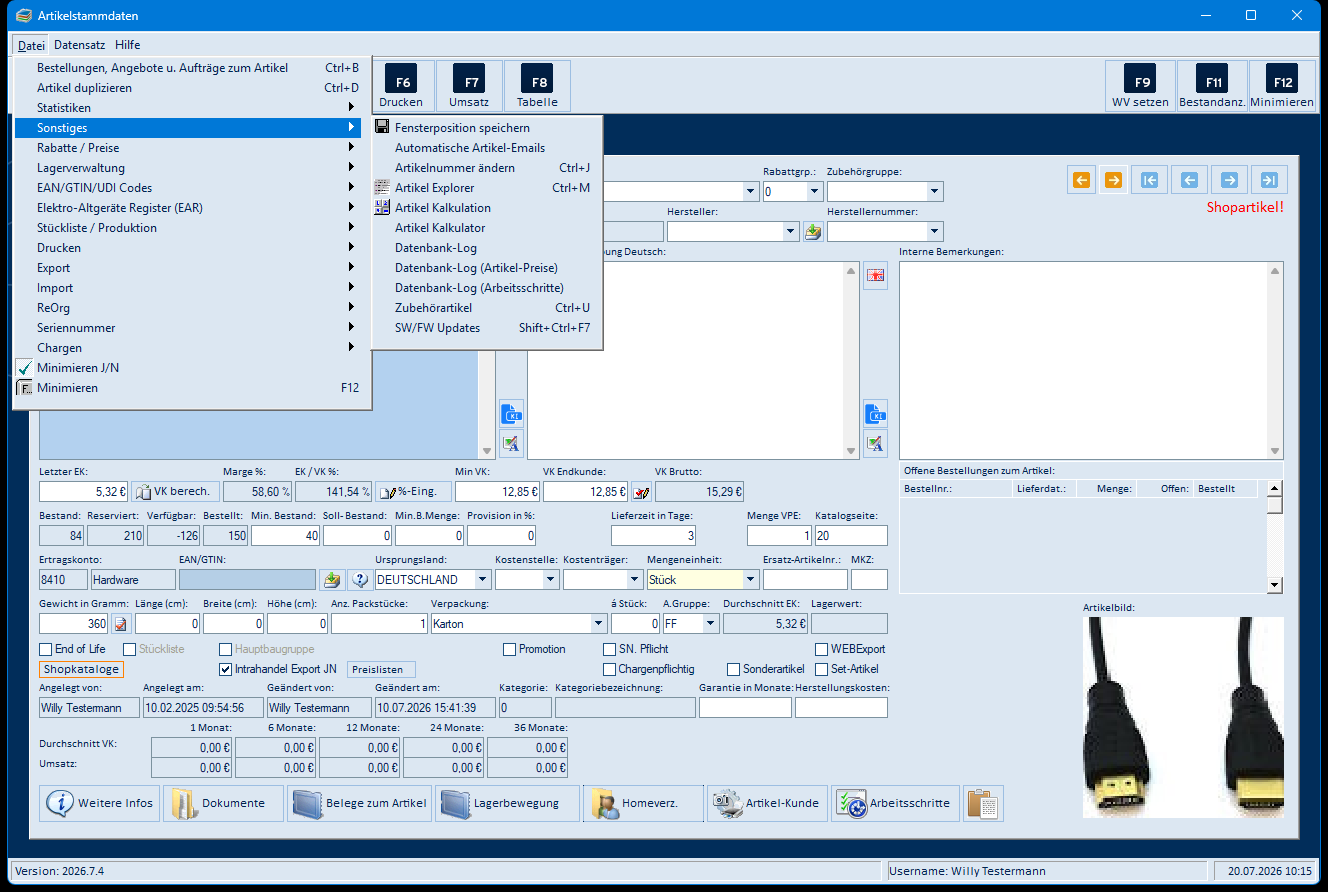Open the Hilfe menu
The image size is (1328, 892).
point(127,45)
